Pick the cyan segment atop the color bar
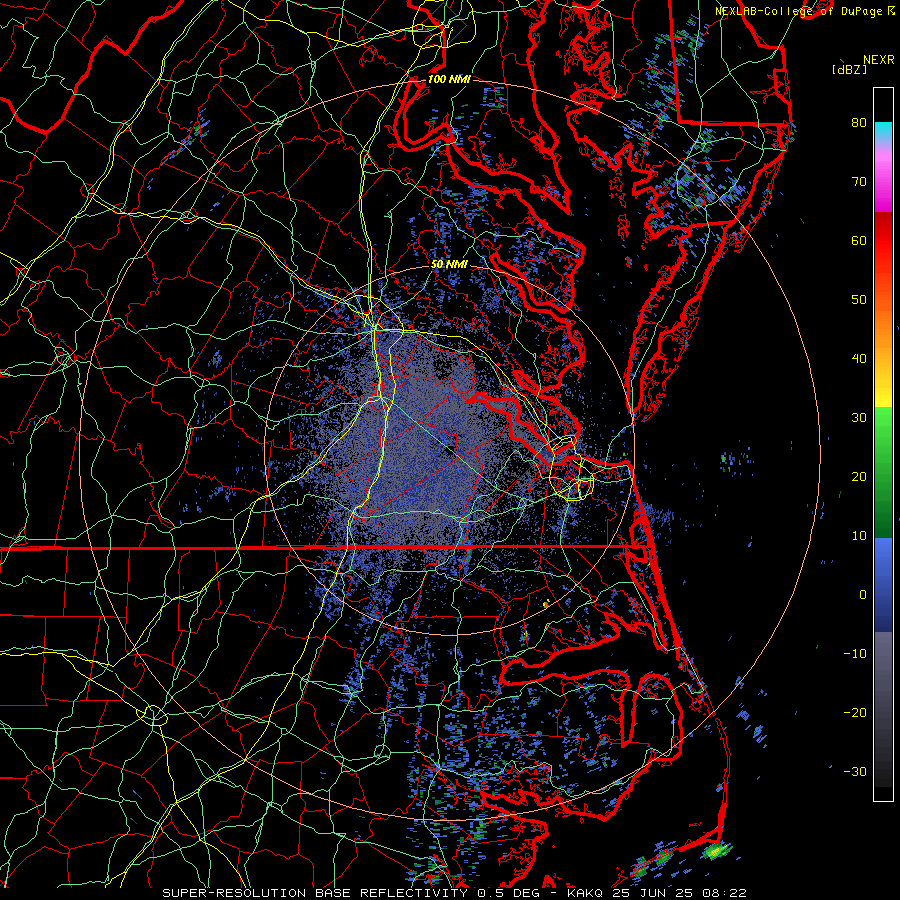This screenshot has height=900, width=900. (883, 131)
